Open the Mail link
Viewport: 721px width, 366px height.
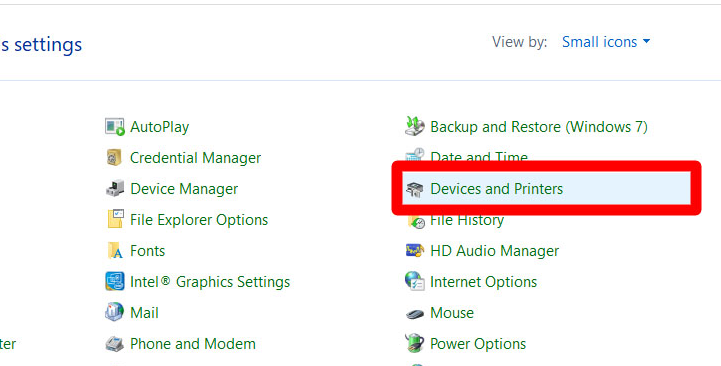pos(144,313)
